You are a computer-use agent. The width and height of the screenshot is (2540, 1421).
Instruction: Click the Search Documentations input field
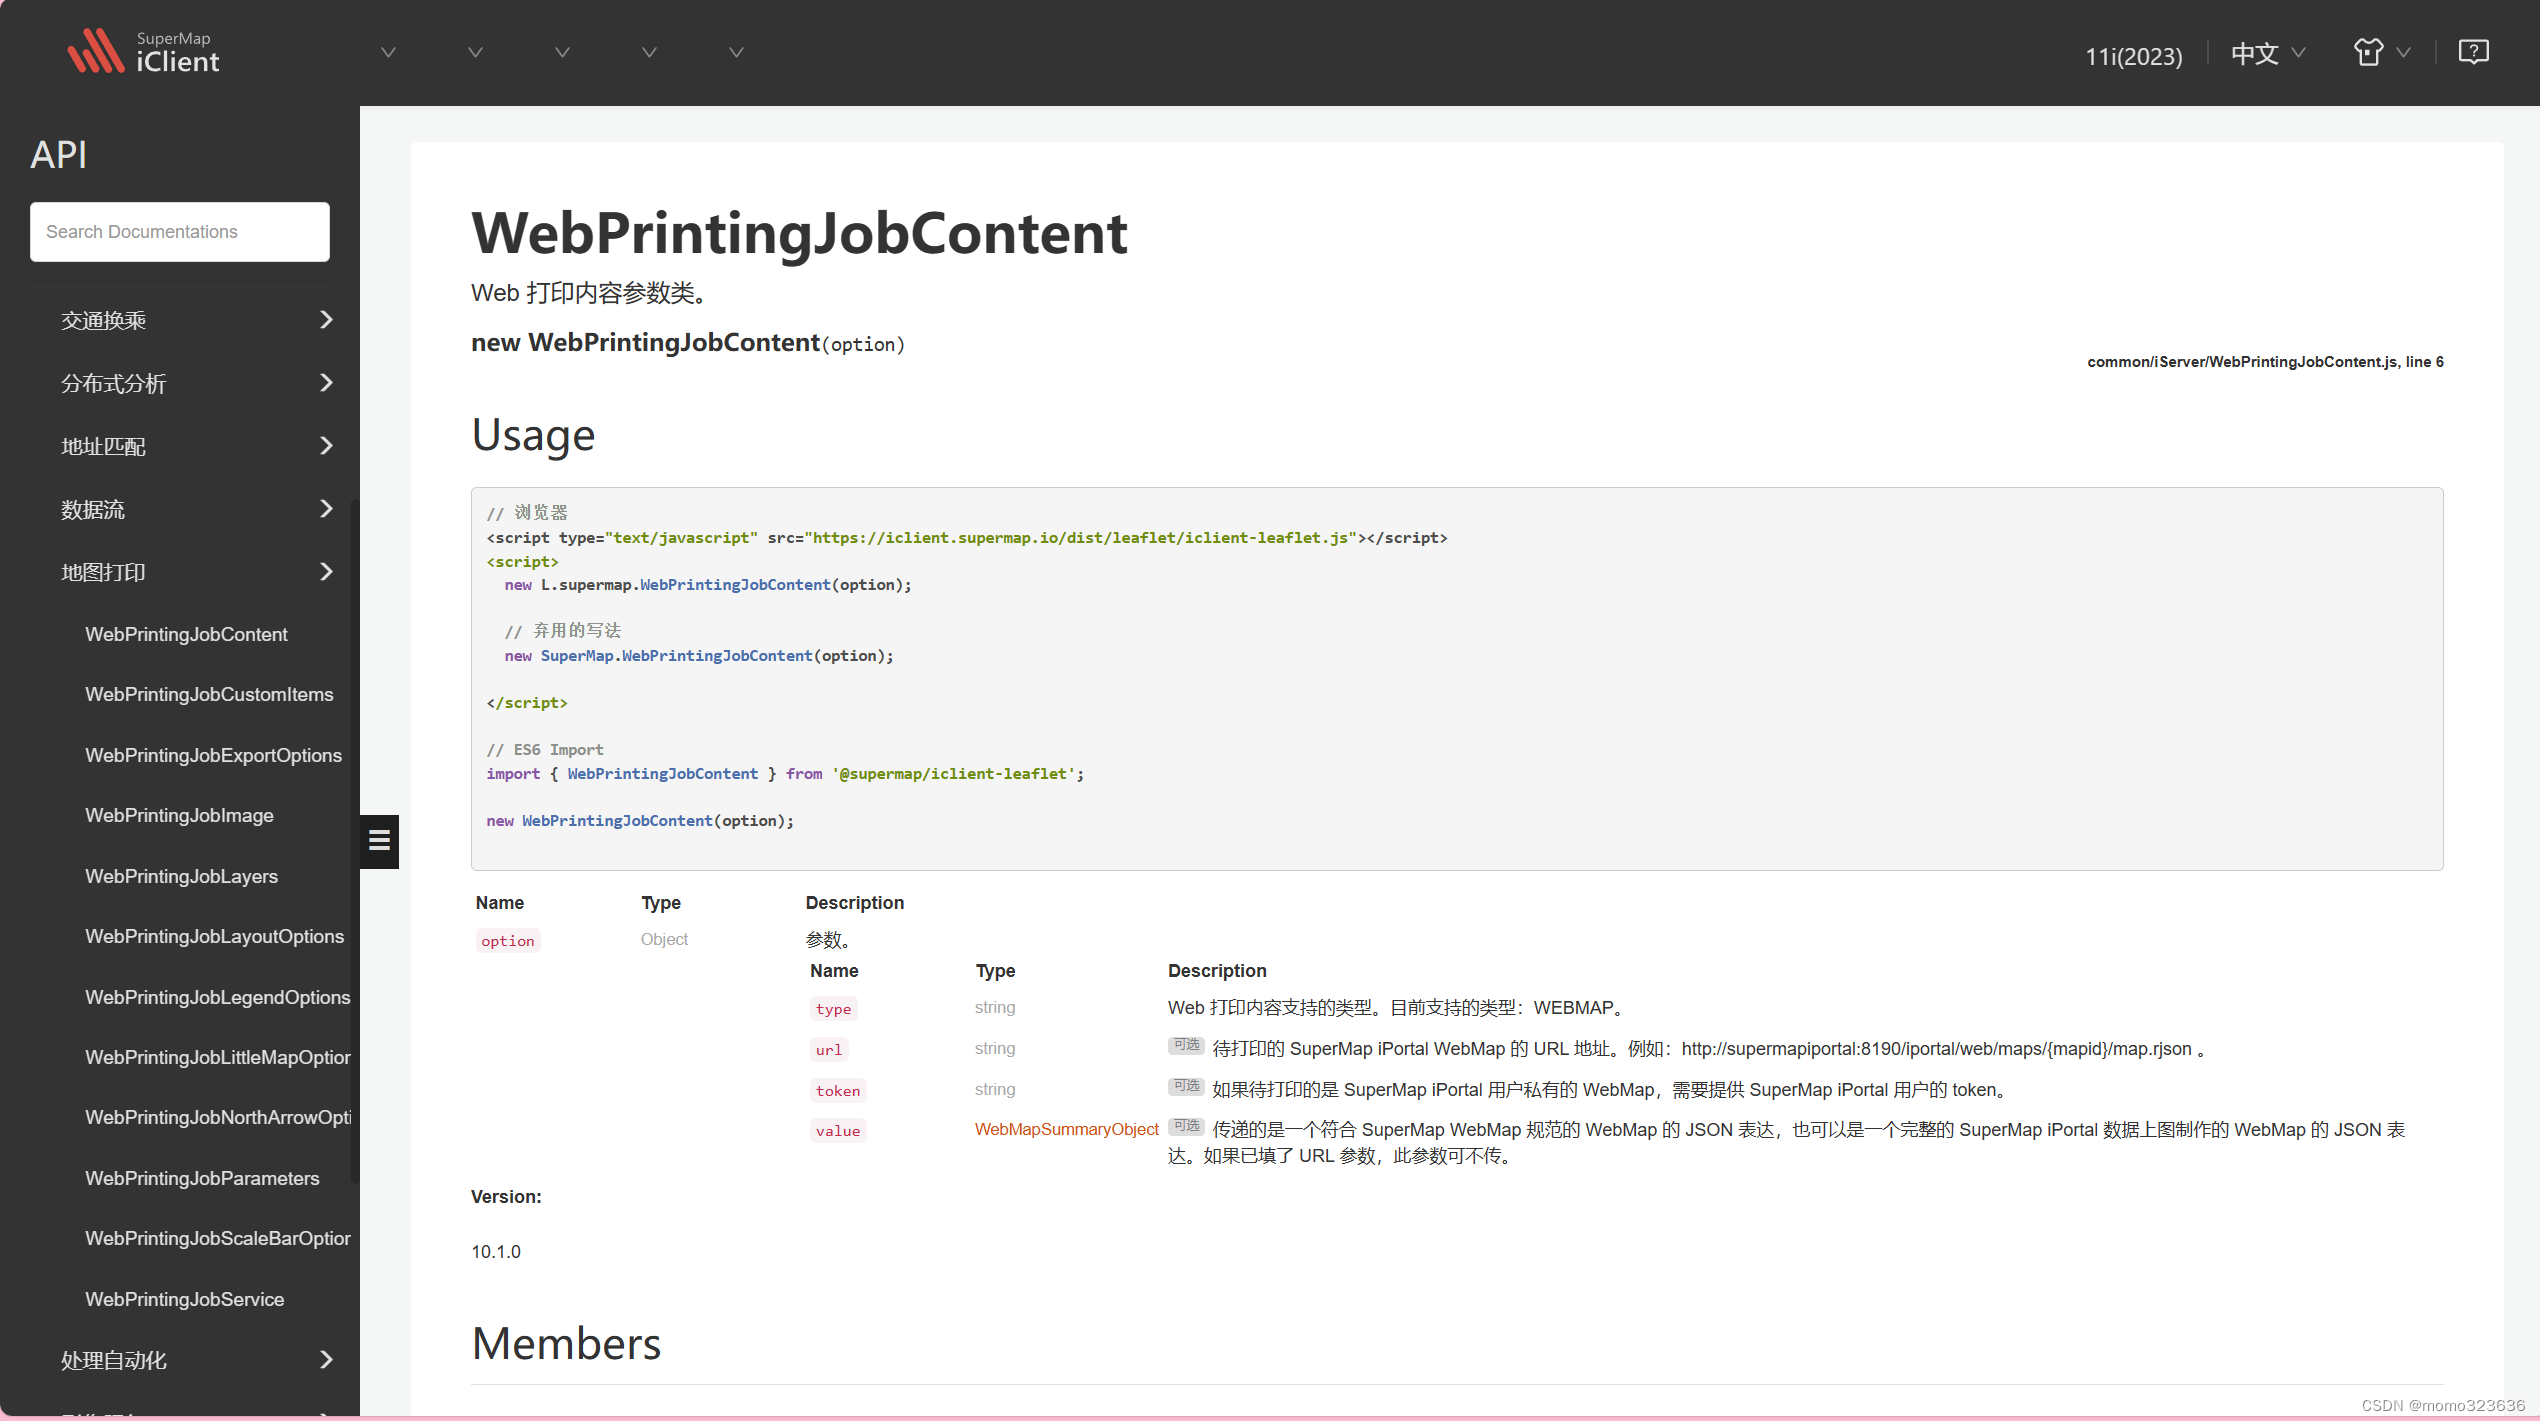[x=179, y=231]
